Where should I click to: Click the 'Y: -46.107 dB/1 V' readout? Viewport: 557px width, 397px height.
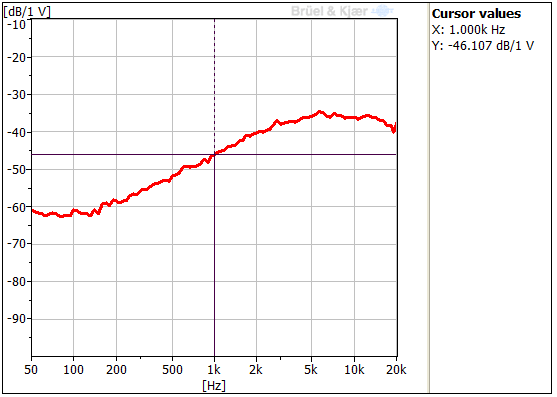483,45
